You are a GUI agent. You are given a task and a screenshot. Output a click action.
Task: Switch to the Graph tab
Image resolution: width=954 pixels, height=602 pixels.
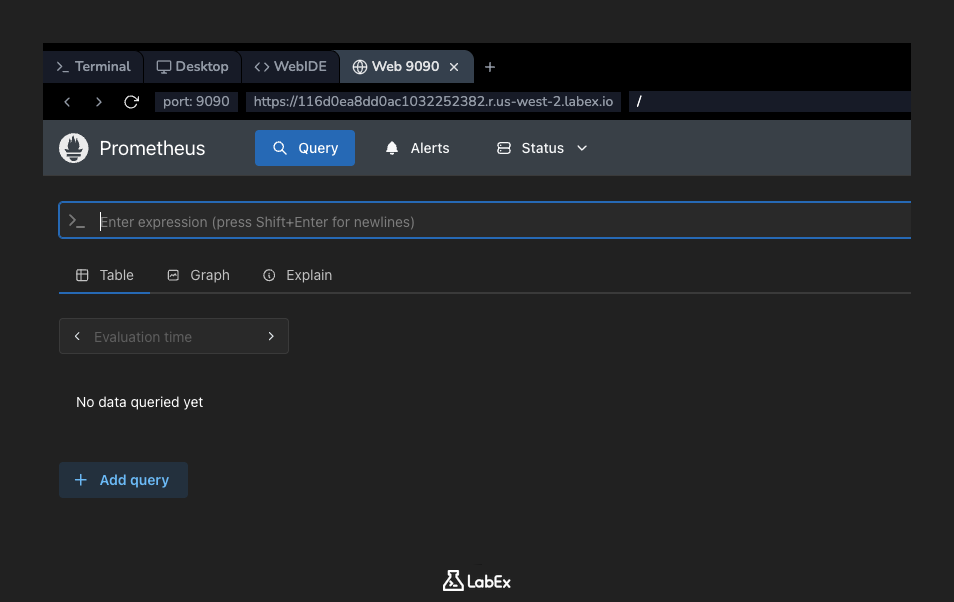(x=199, y=274)
